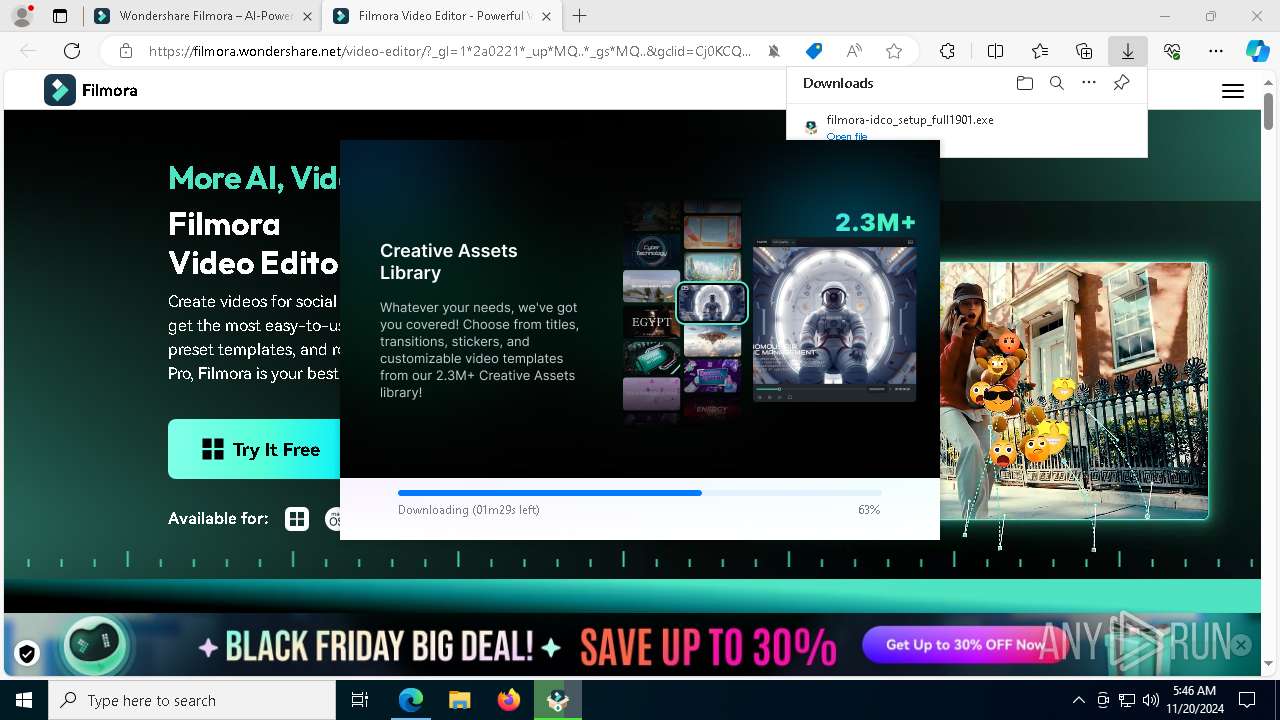Close the Wondershare Filmora AI-Power tab
Screen dimensions: 1280x720
coord(306,16)
